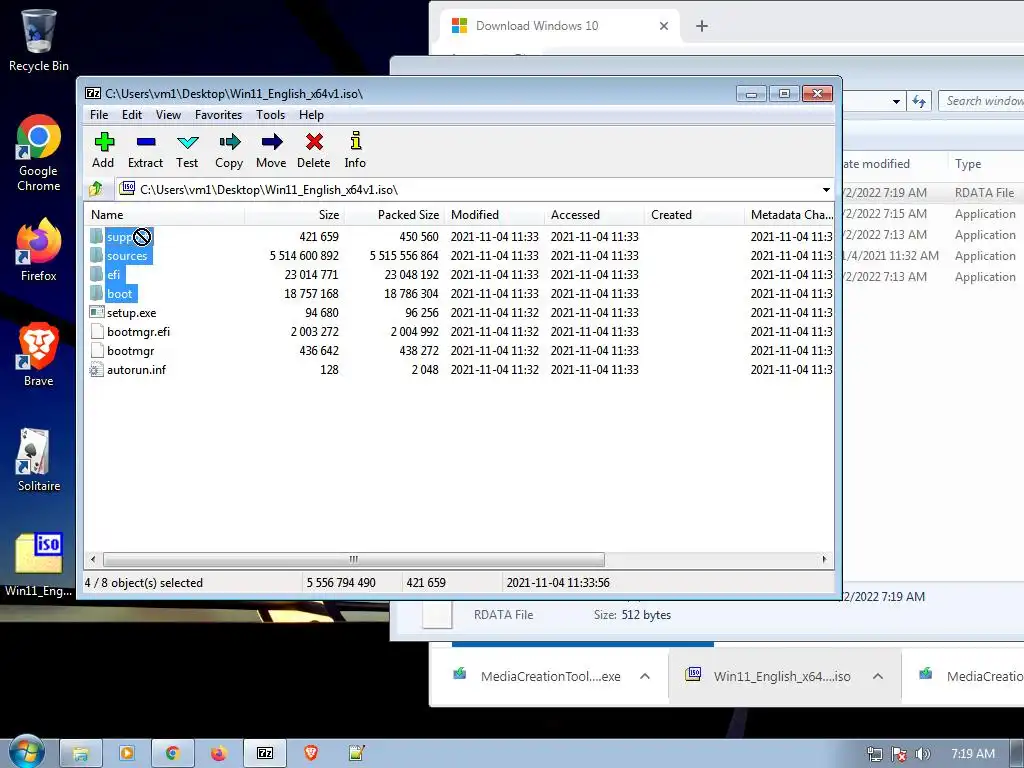Select the bootmgr file row
This screenshot has height=768, width=1024.
point(460,351)
